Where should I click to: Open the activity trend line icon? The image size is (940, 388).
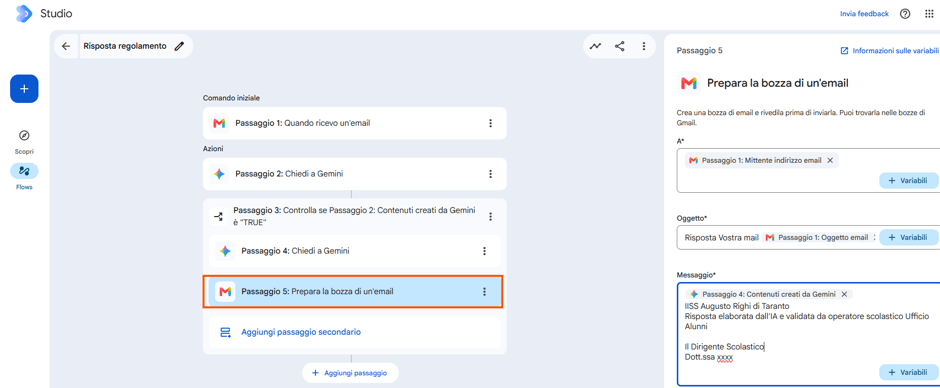[595, 46]
